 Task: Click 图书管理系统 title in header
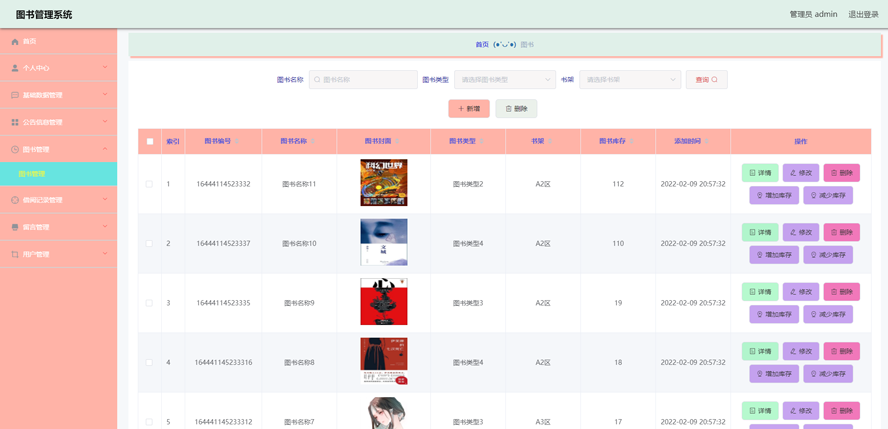[x=44, y=15]
